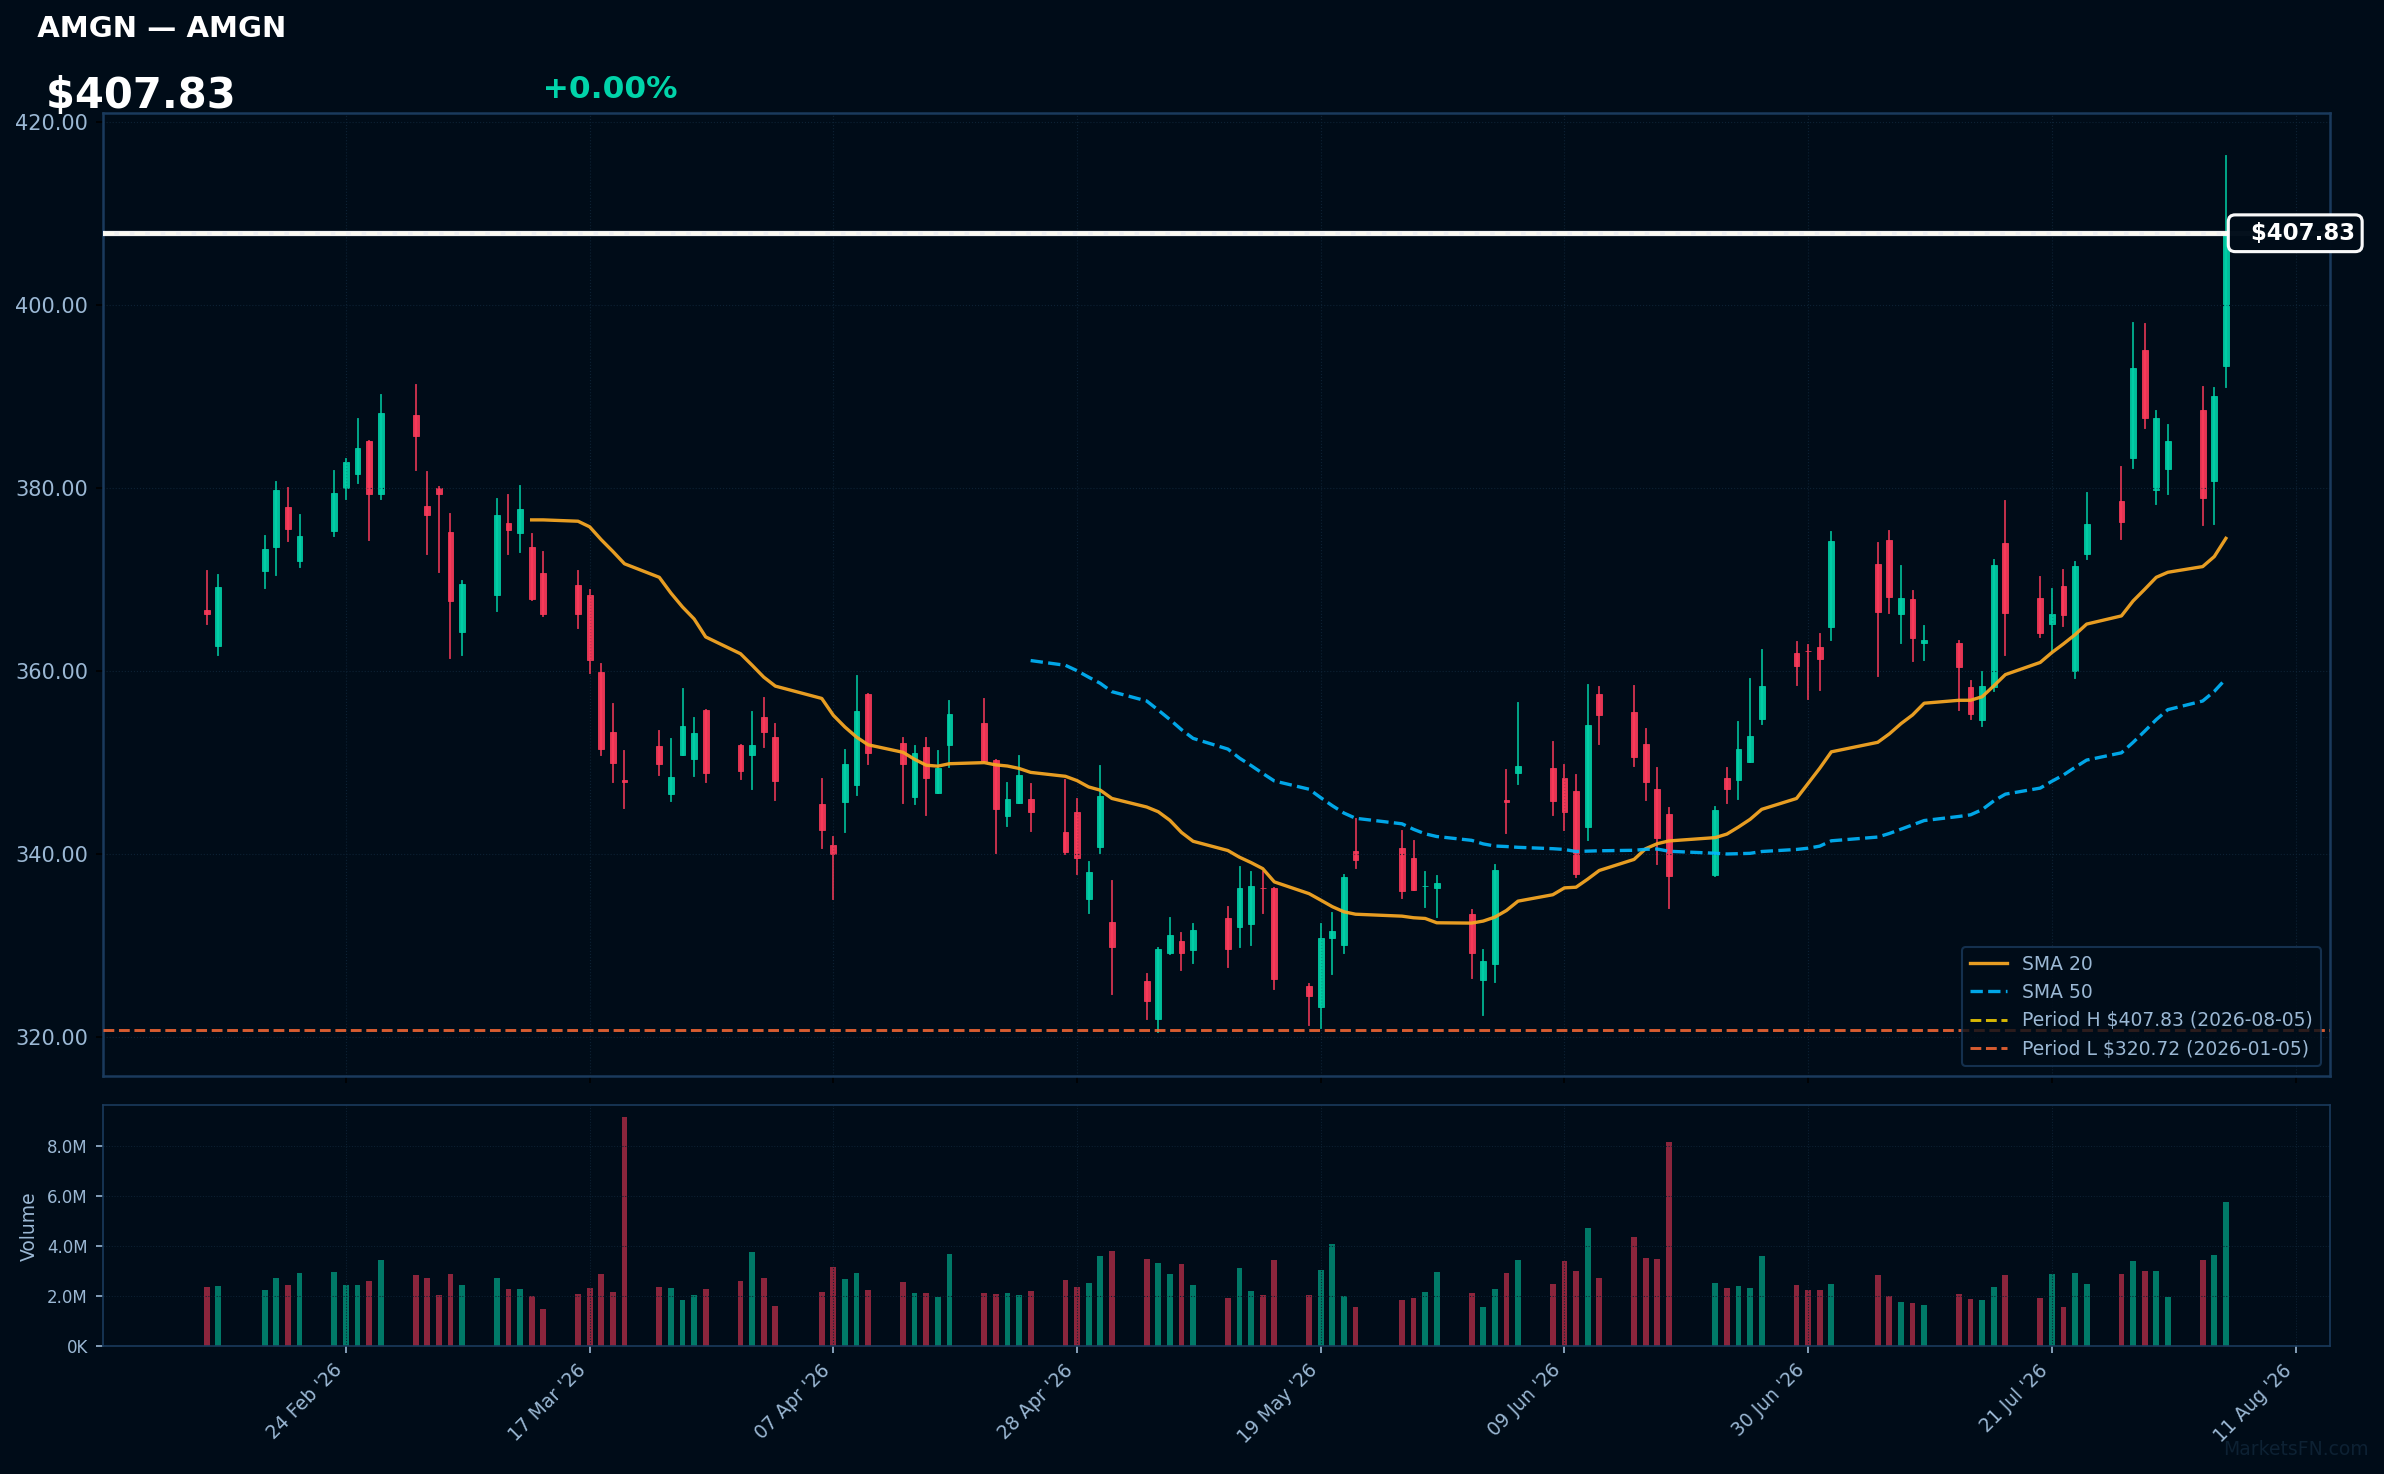This screenshot has width=2384, height=1474.
Task: Click the 30 Jun '26 date label
Action: pyautogui.click(x=1765, y=1401)
